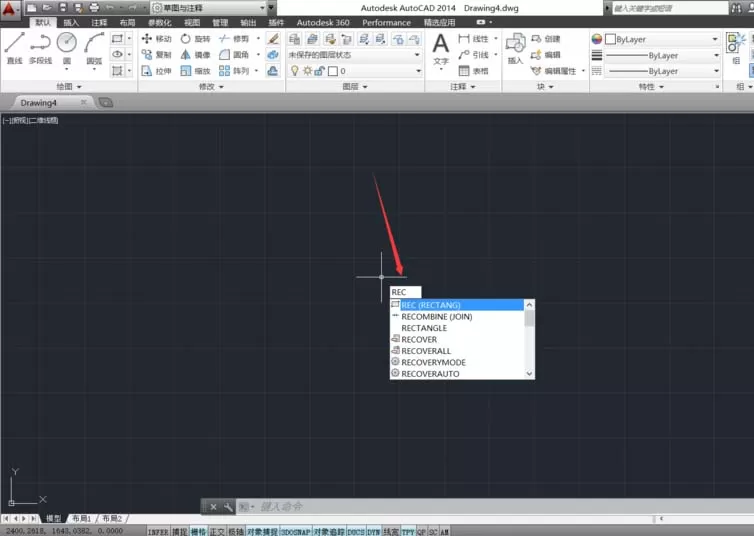Click the Rotate (旋转) tool
This screenshot has height=536, width=754.
(195, 38)
